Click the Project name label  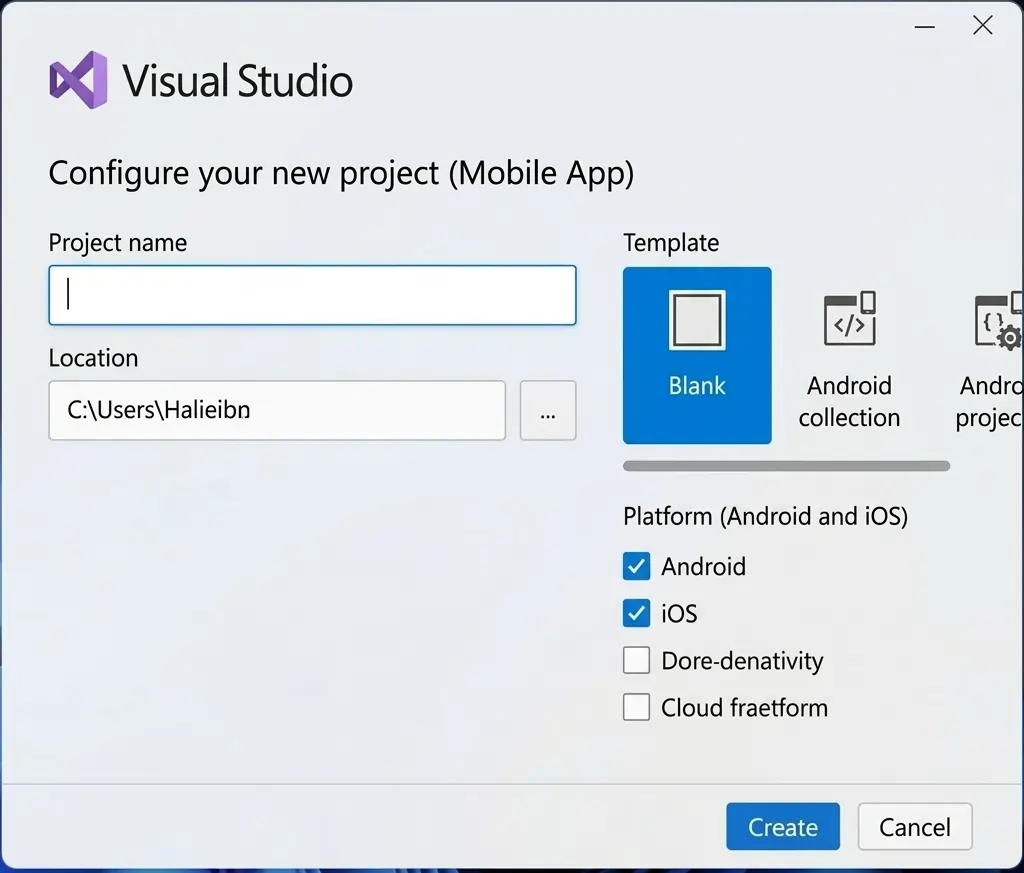[x=118, y=243]
